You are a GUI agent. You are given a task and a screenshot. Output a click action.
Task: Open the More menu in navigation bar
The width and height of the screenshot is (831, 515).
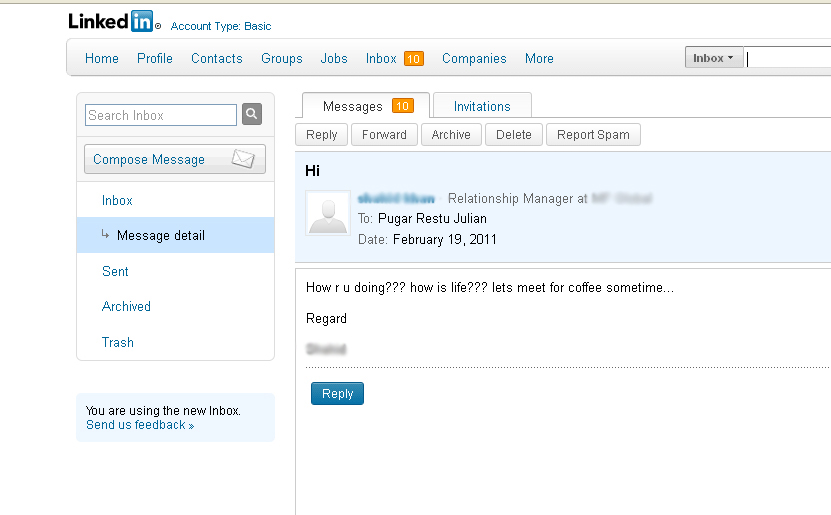(539, 59)
